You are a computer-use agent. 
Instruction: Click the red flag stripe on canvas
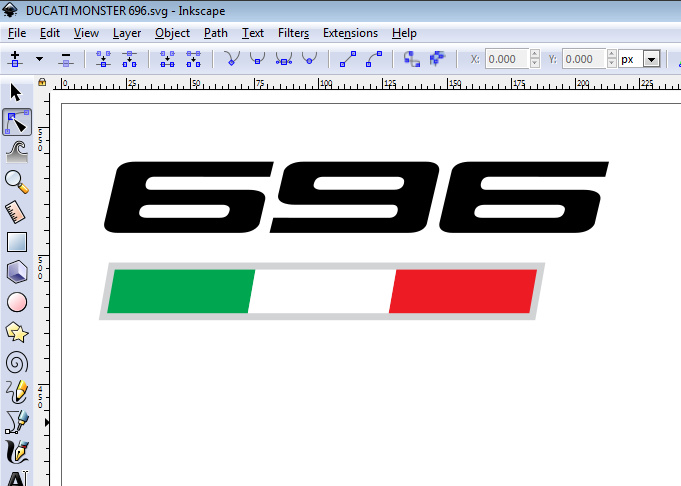click(463, 291)
